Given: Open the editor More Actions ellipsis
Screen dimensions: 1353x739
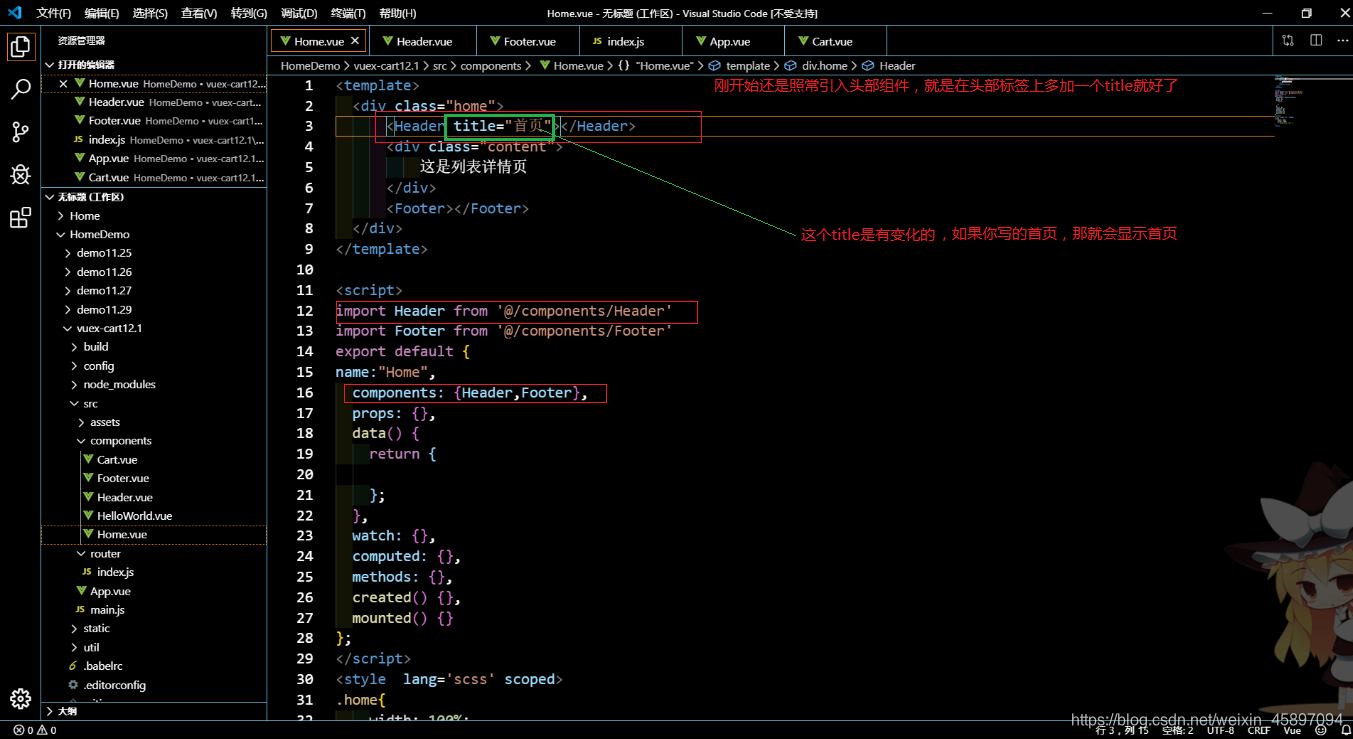Looking at the screenshot, I should 1342,41.
